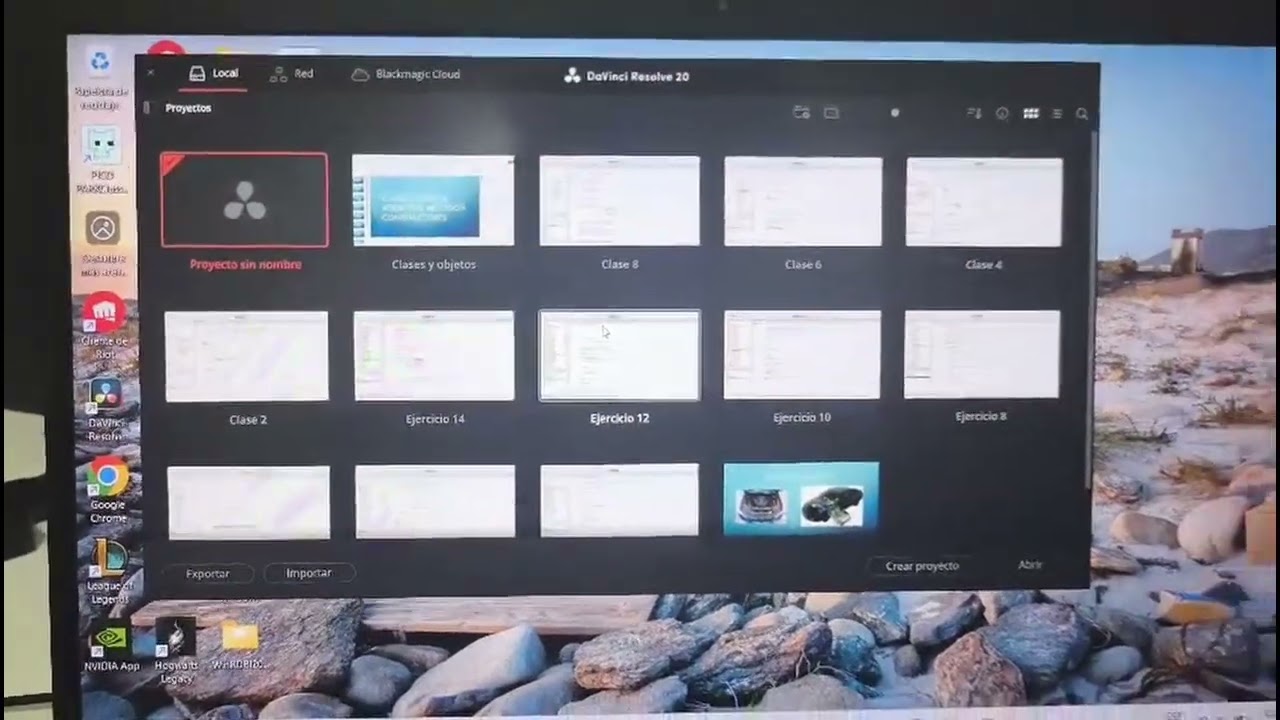
Task: Select the Clase 2 project thumbnail
Action: tap(247, 356)
